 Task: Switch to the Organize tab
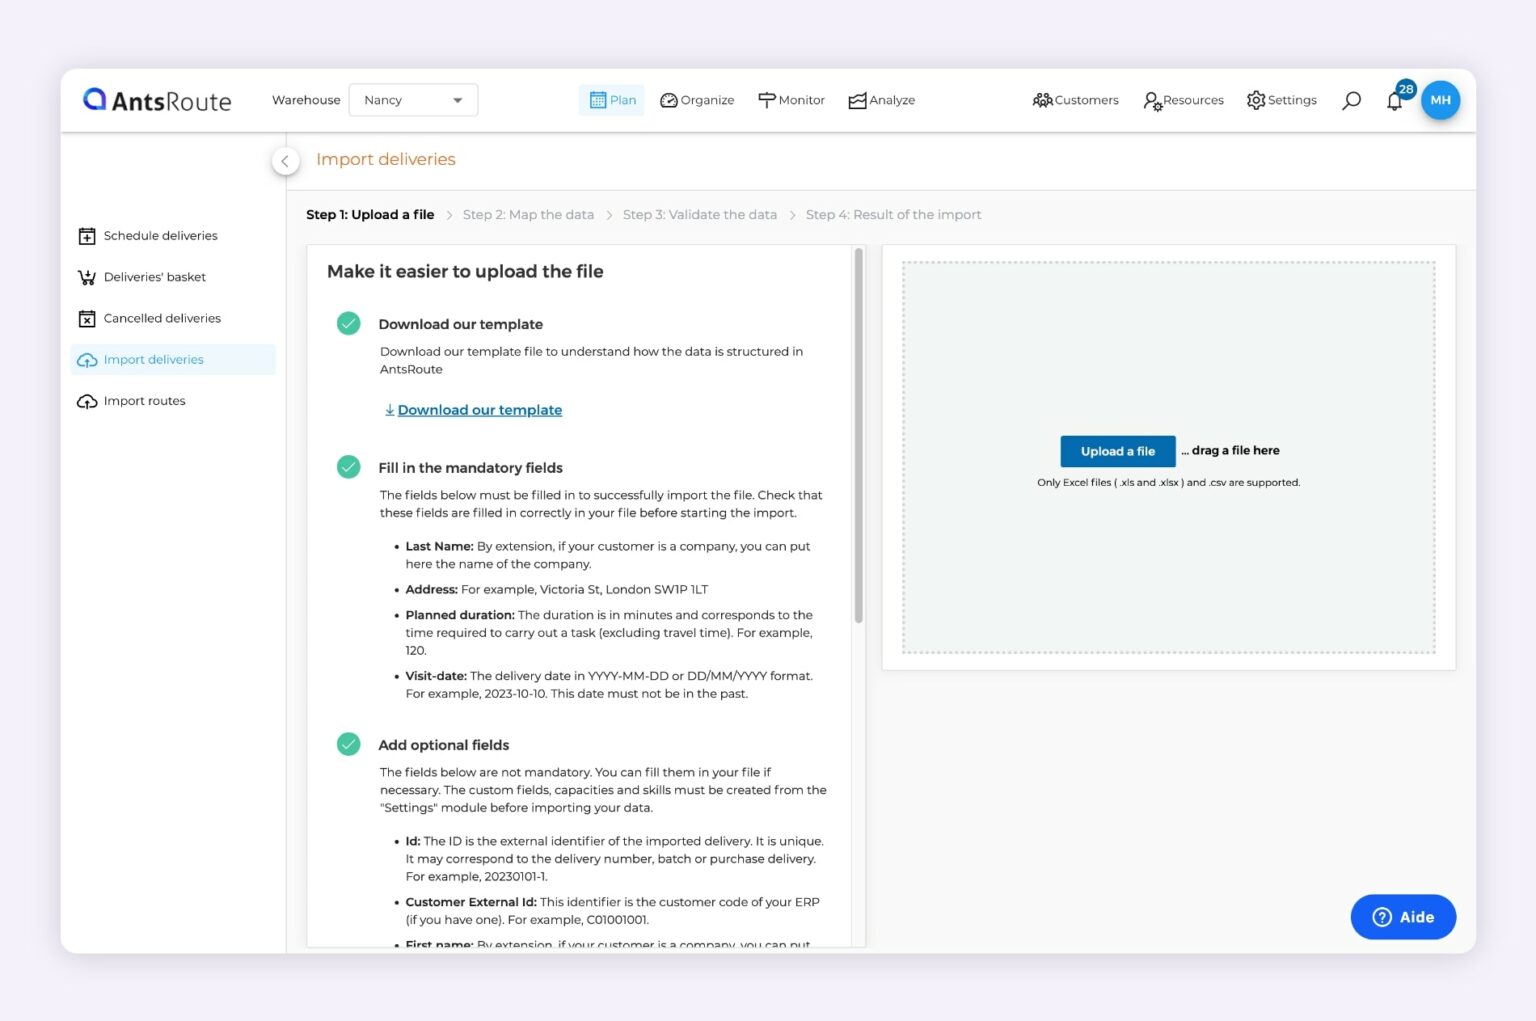pyautogui.click(x=697, y=100)
